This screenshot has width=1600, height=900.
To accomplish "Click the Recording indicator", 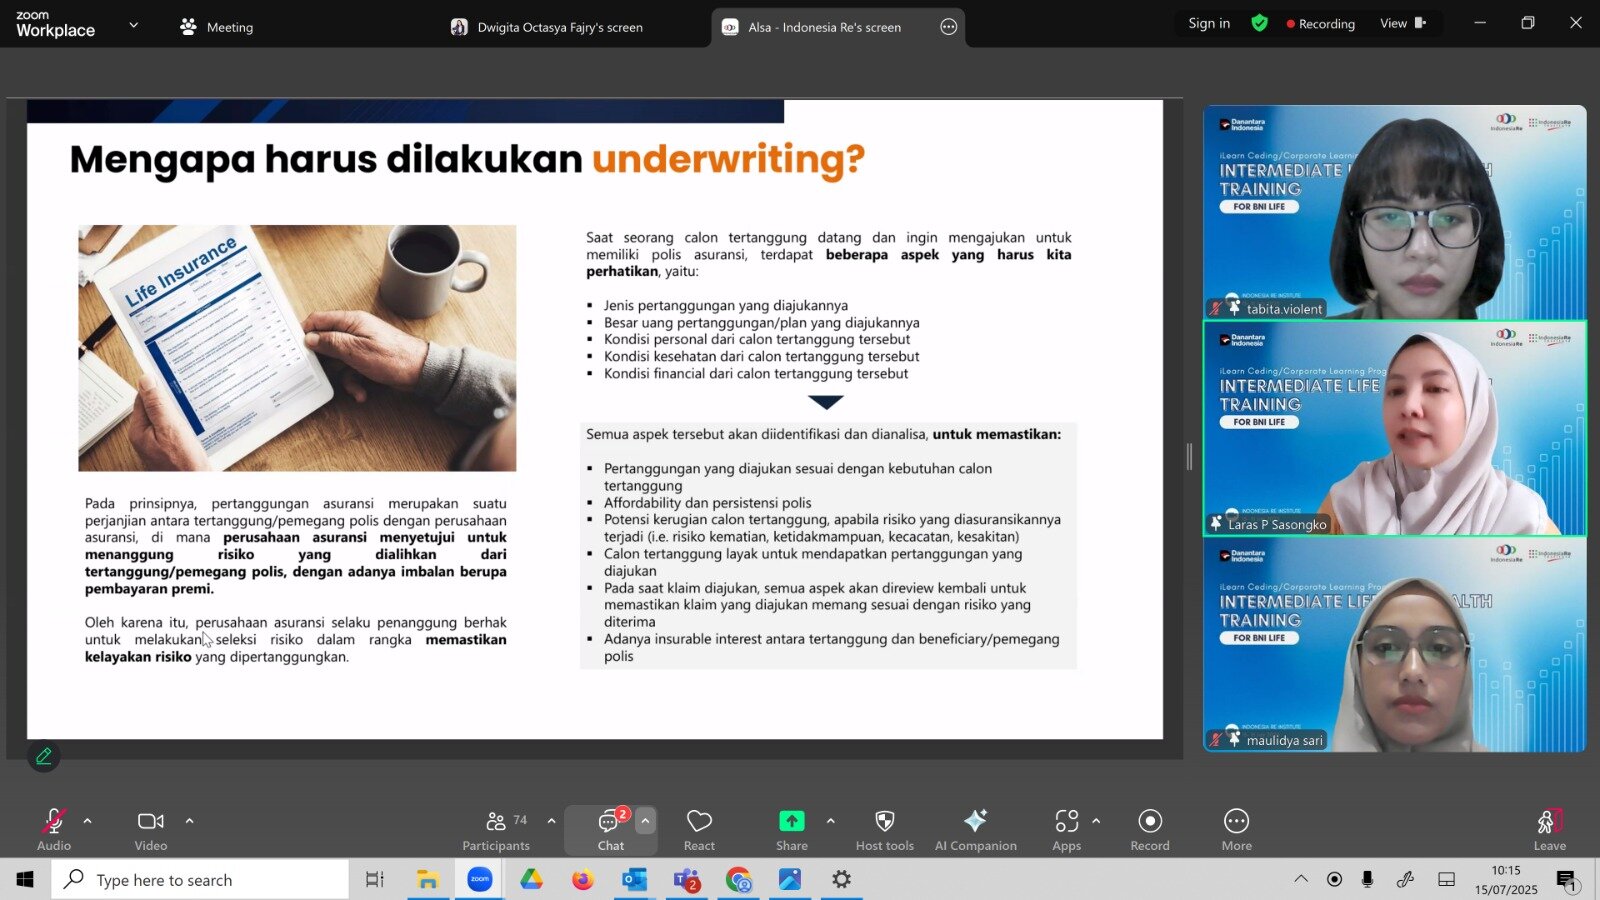I will (1321, 24).
